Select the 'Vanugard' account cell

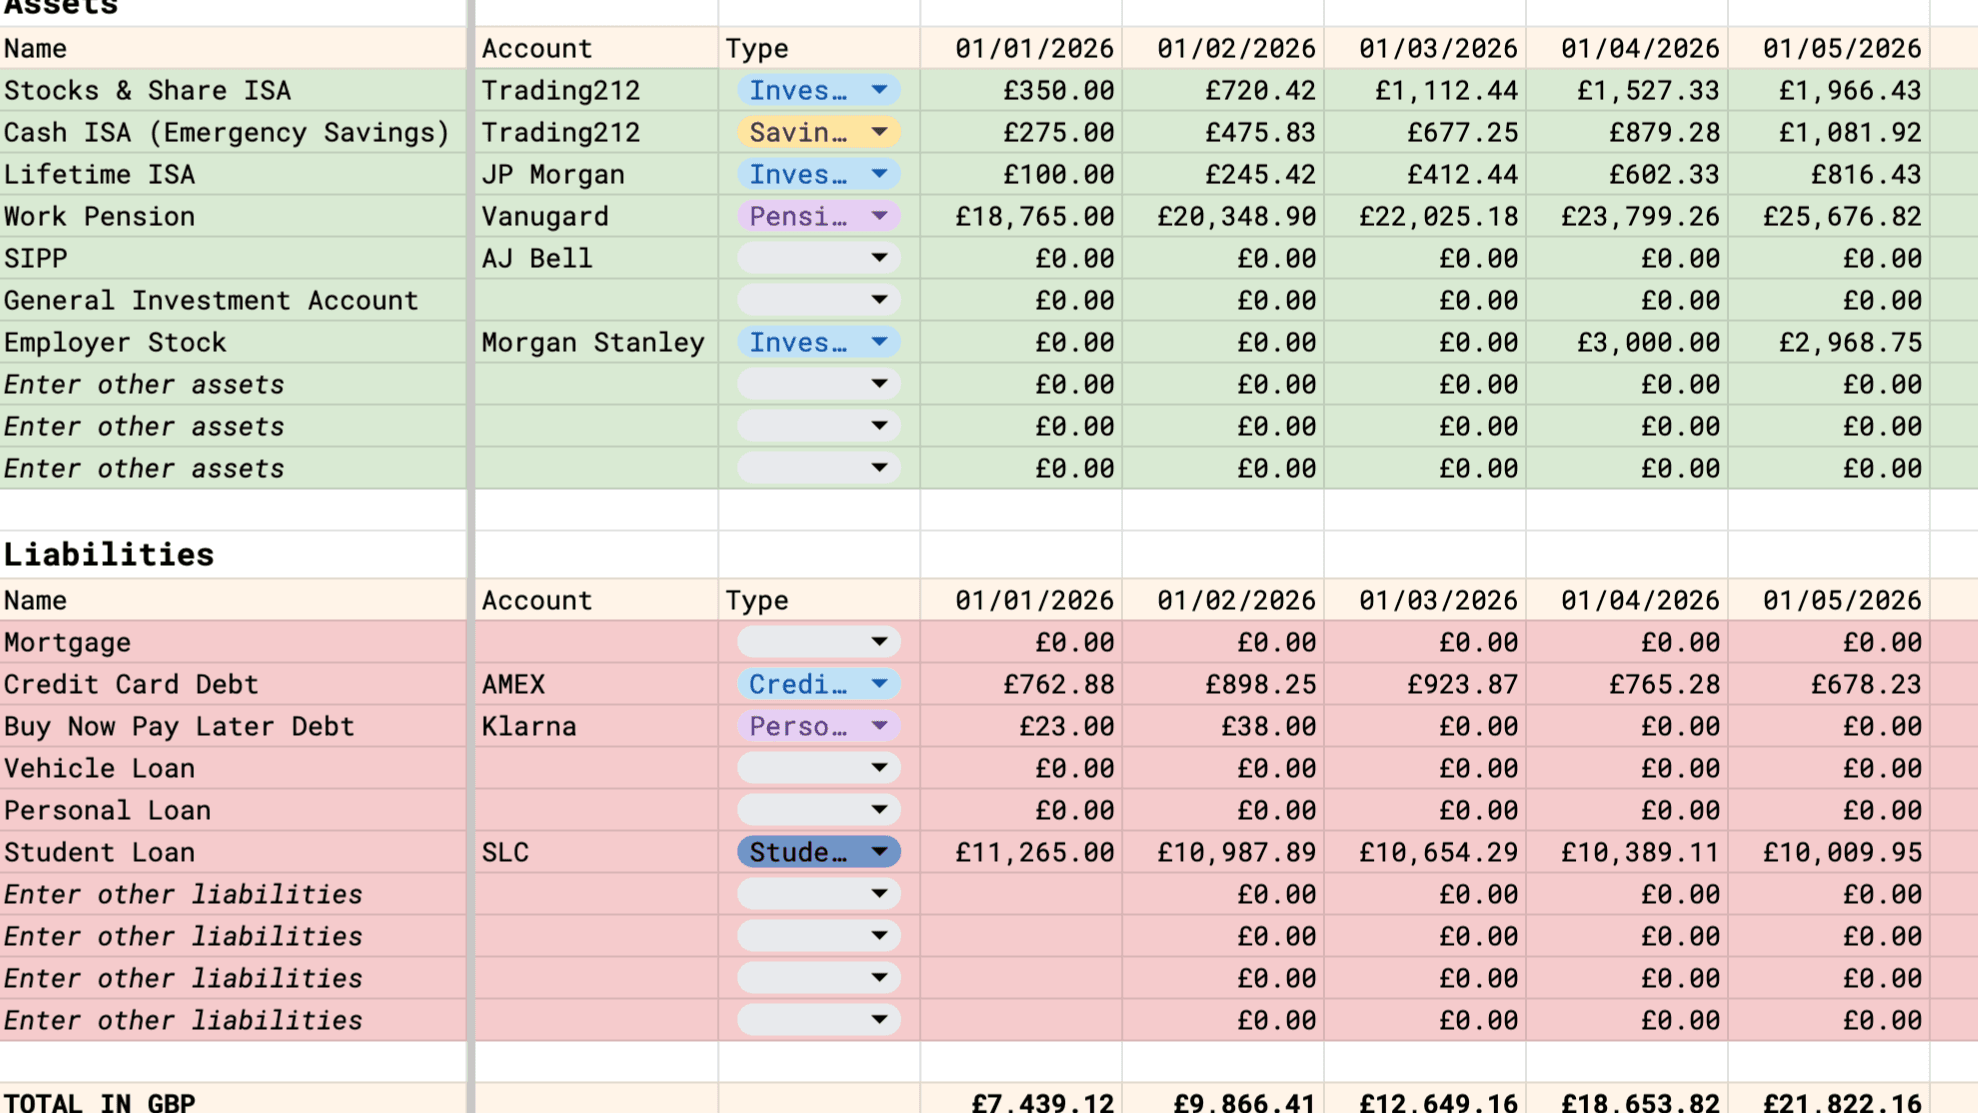[x=596, y=216]
